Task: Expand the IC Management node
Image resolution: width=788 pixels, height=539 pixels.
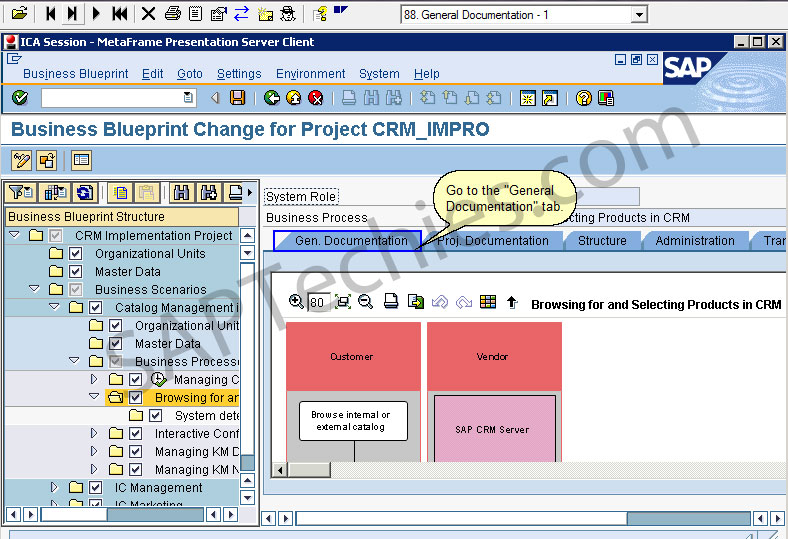Action: point(54,487)
